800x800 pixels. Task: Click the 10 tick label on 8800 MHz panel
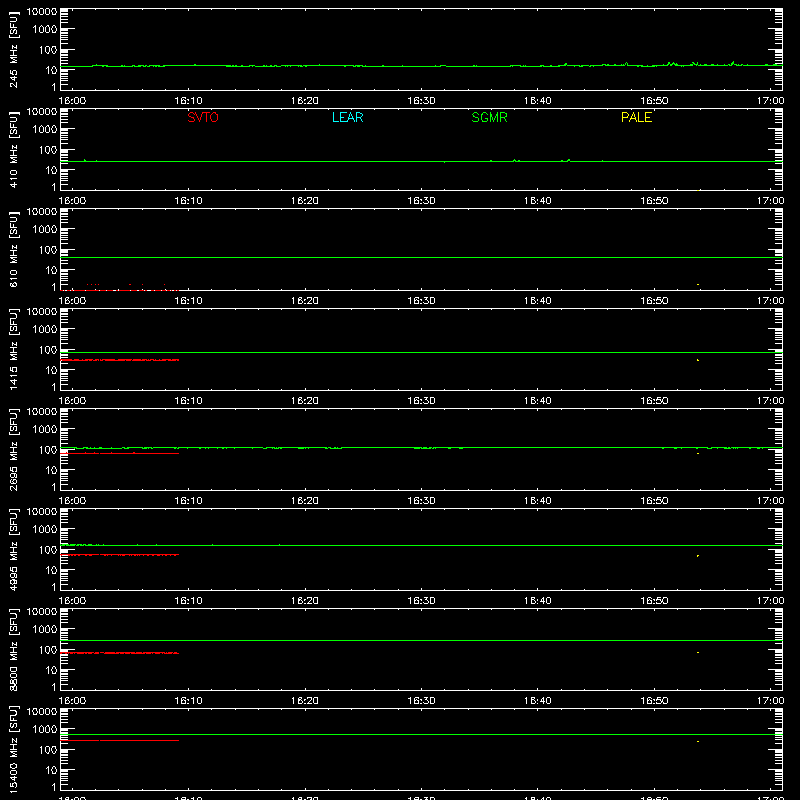[x=51, y=670]
